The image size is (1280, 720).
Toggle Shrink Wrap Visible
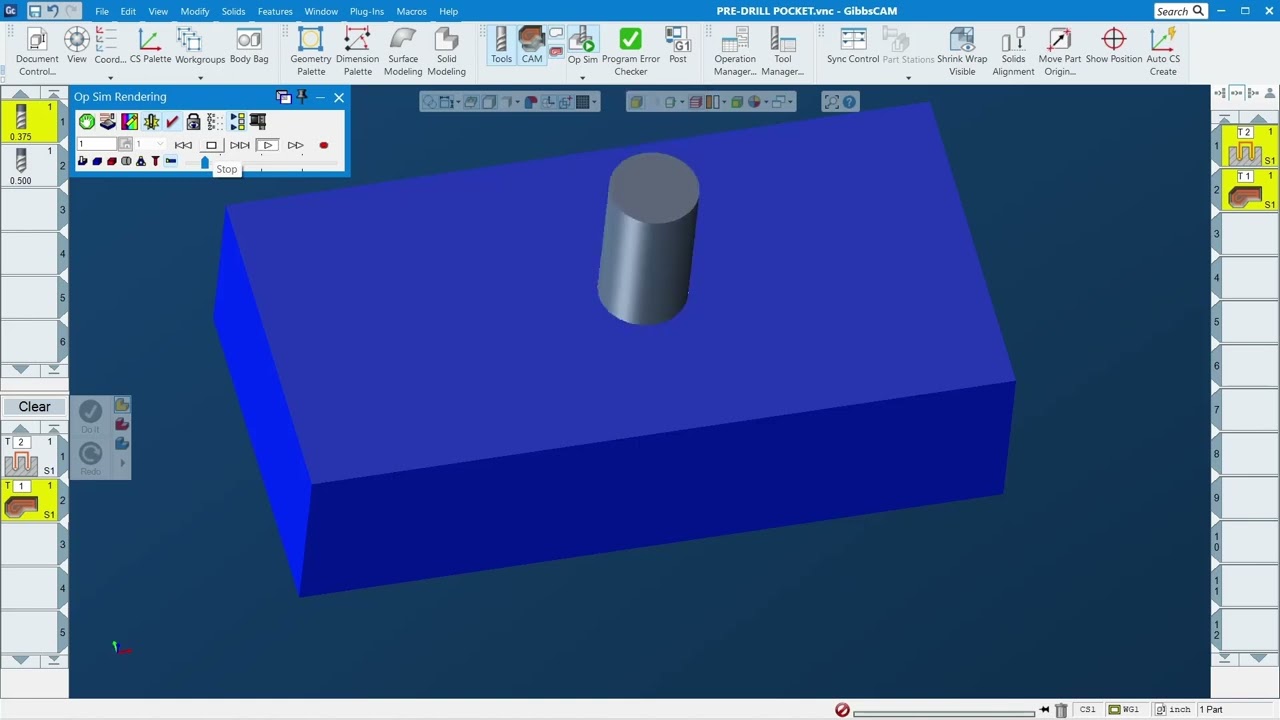click(x=962, y=52)
